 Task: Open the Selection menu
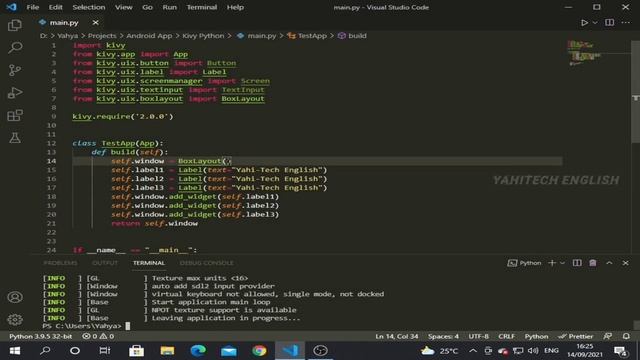[x=89, y=7]
